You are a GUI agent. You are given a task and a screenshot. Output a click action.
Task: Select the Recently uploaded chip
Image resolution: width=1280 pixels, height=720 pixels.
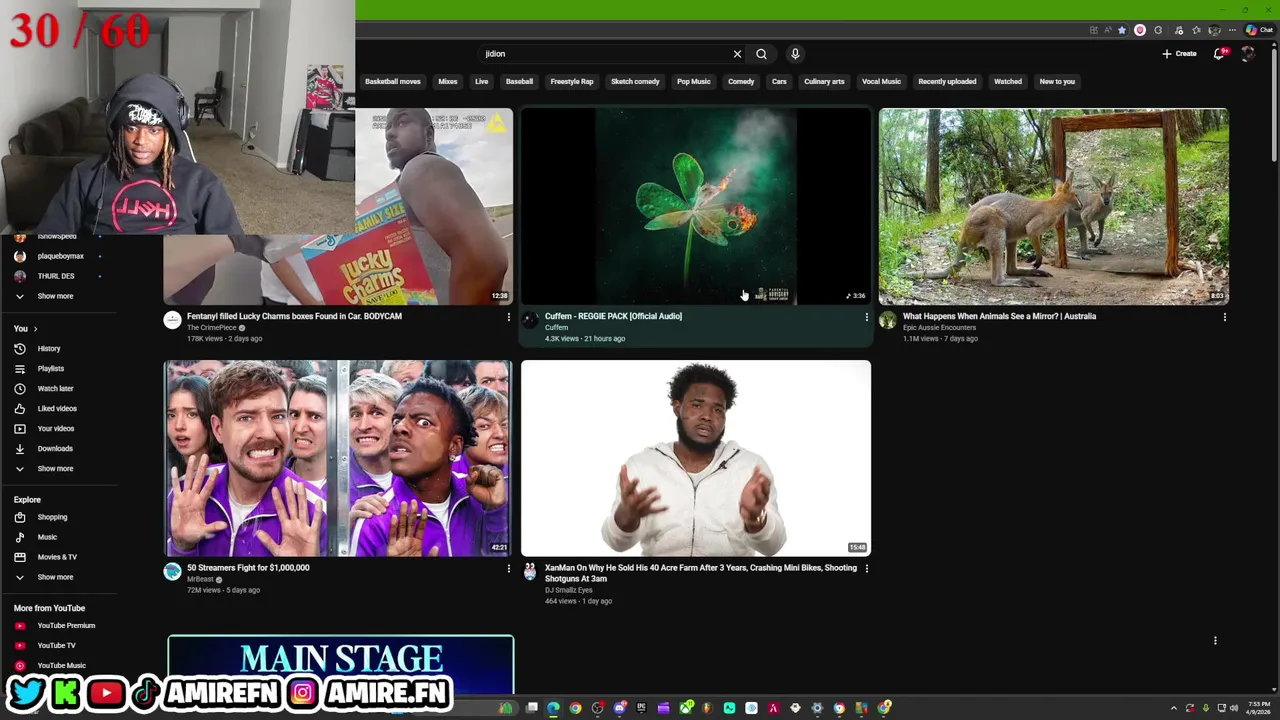pyautogui.click(x=947, y=81)
